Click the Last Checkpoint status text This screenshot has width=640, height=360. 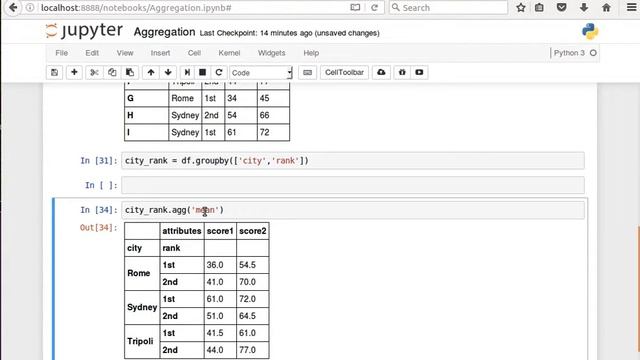(x=289, y=33)
